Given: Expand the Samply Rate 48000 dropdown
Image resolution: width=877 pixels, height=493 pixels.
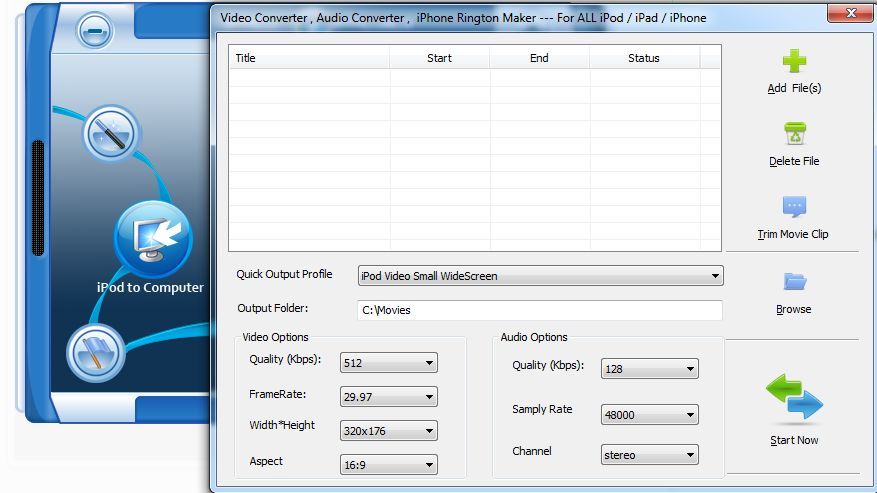Looking at the screenshot, I should [x=650, y=415].
